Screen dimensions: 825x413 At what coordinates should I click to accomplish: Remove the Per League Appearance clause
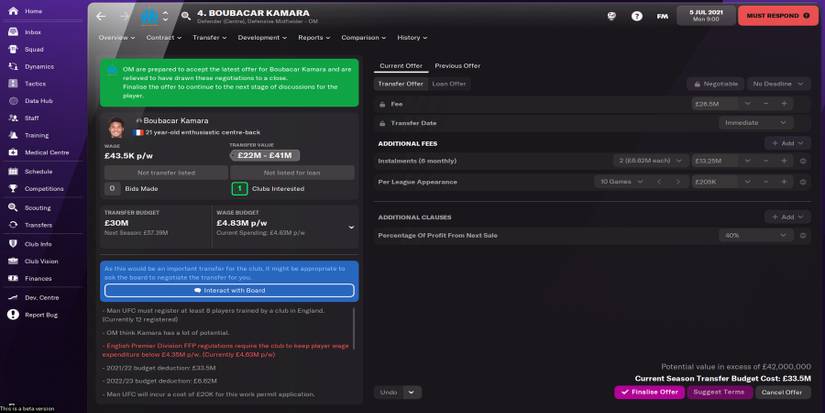click(x=803, y=182)
